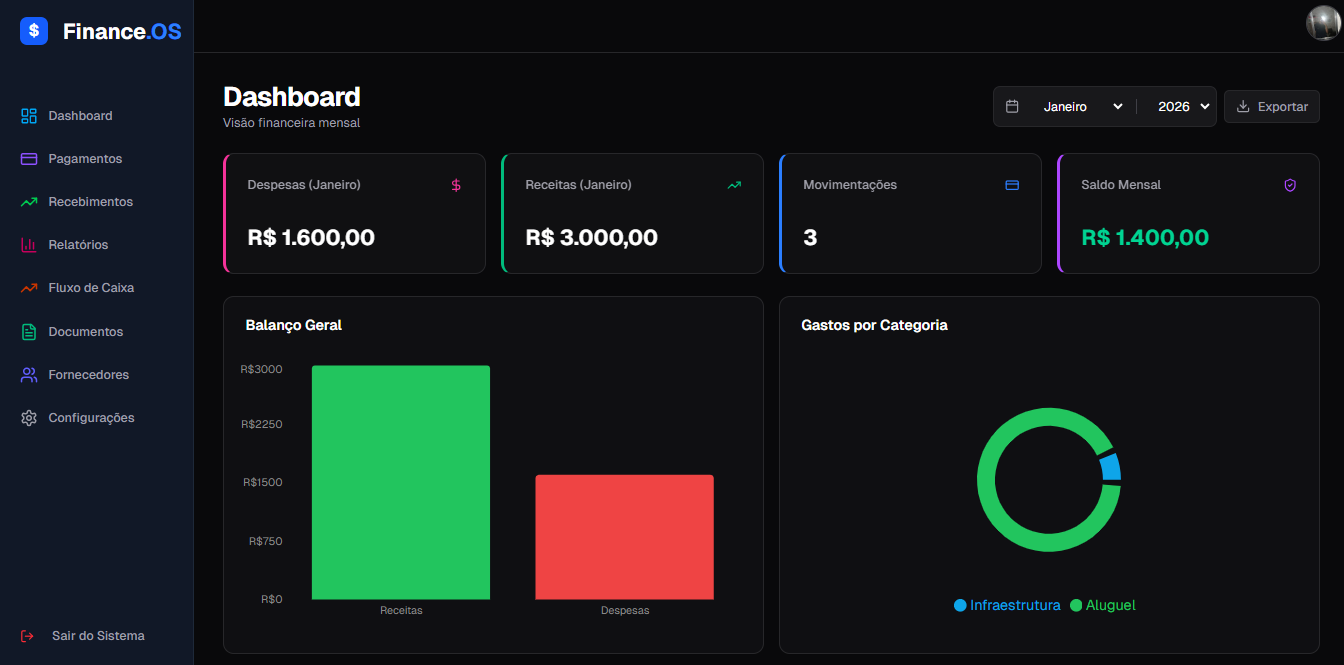Click the bar chart icon for Relatórios
The width and height of the screenshot is (1344, 665).
click(29, 245)
